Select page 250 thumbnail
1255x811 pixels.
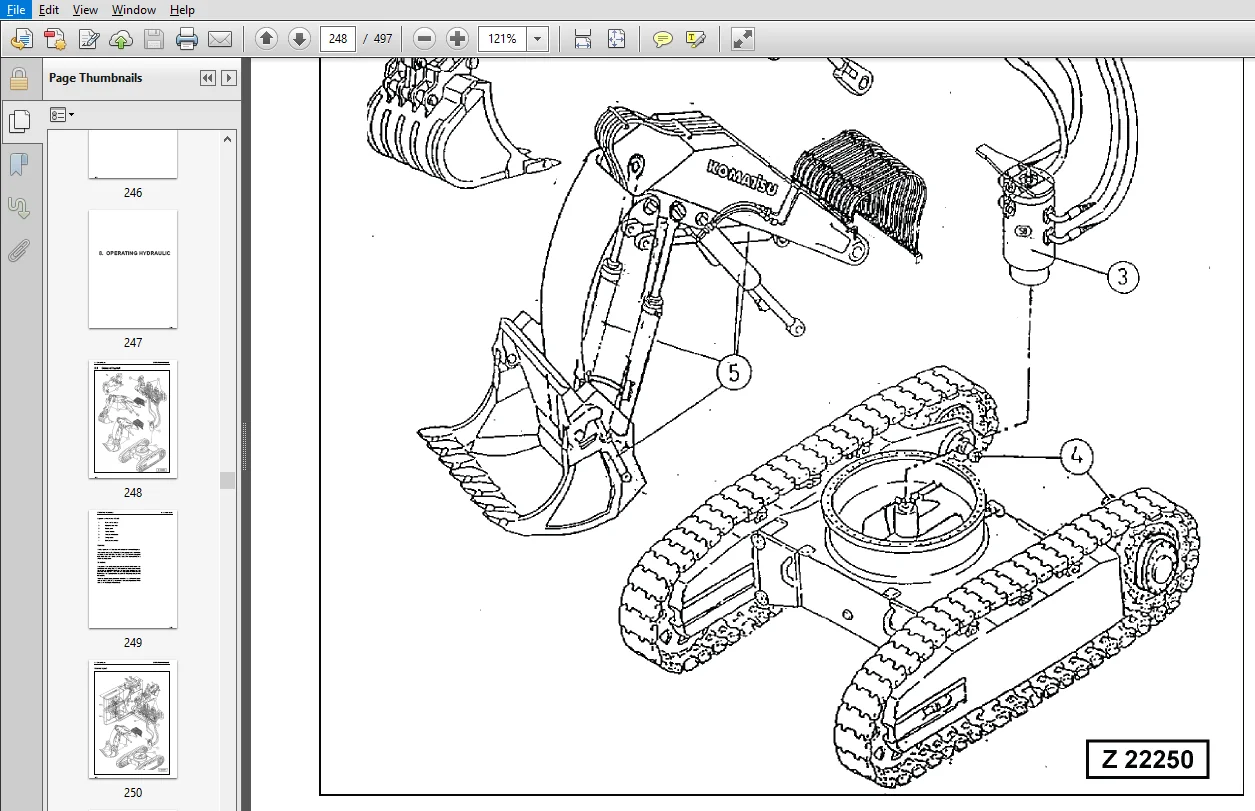pos(133,719)
